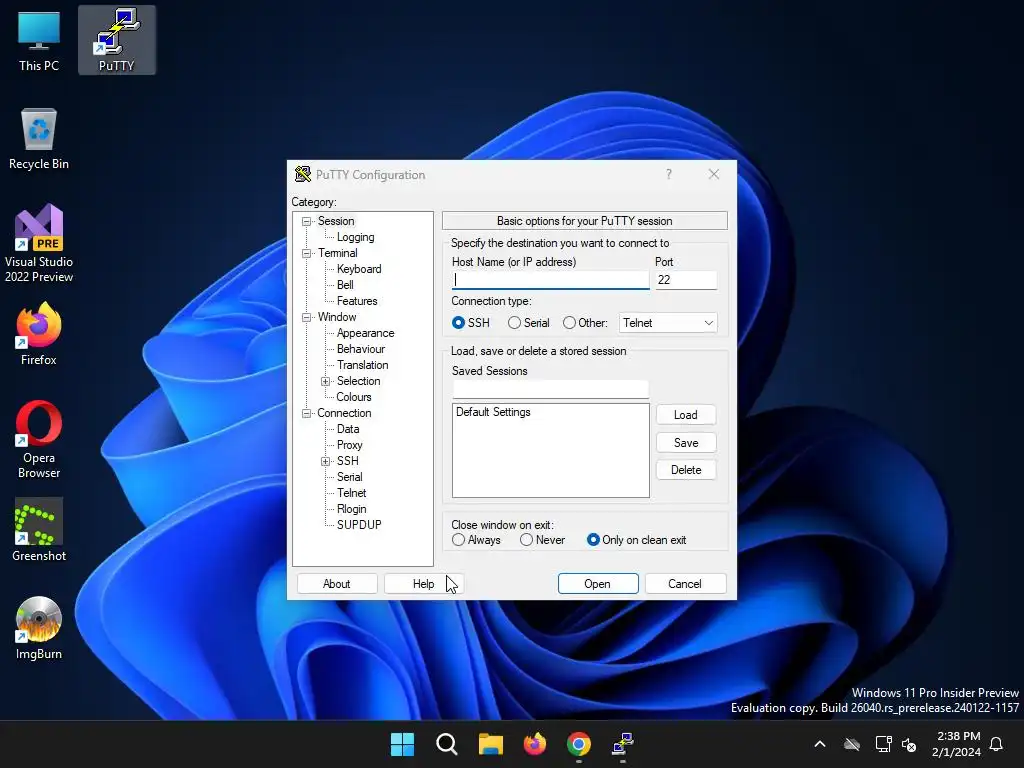Image resolution: width=1024 pixels, height=768 pixels.
Task: Click the Help button
Action: [x=423, y=584]
